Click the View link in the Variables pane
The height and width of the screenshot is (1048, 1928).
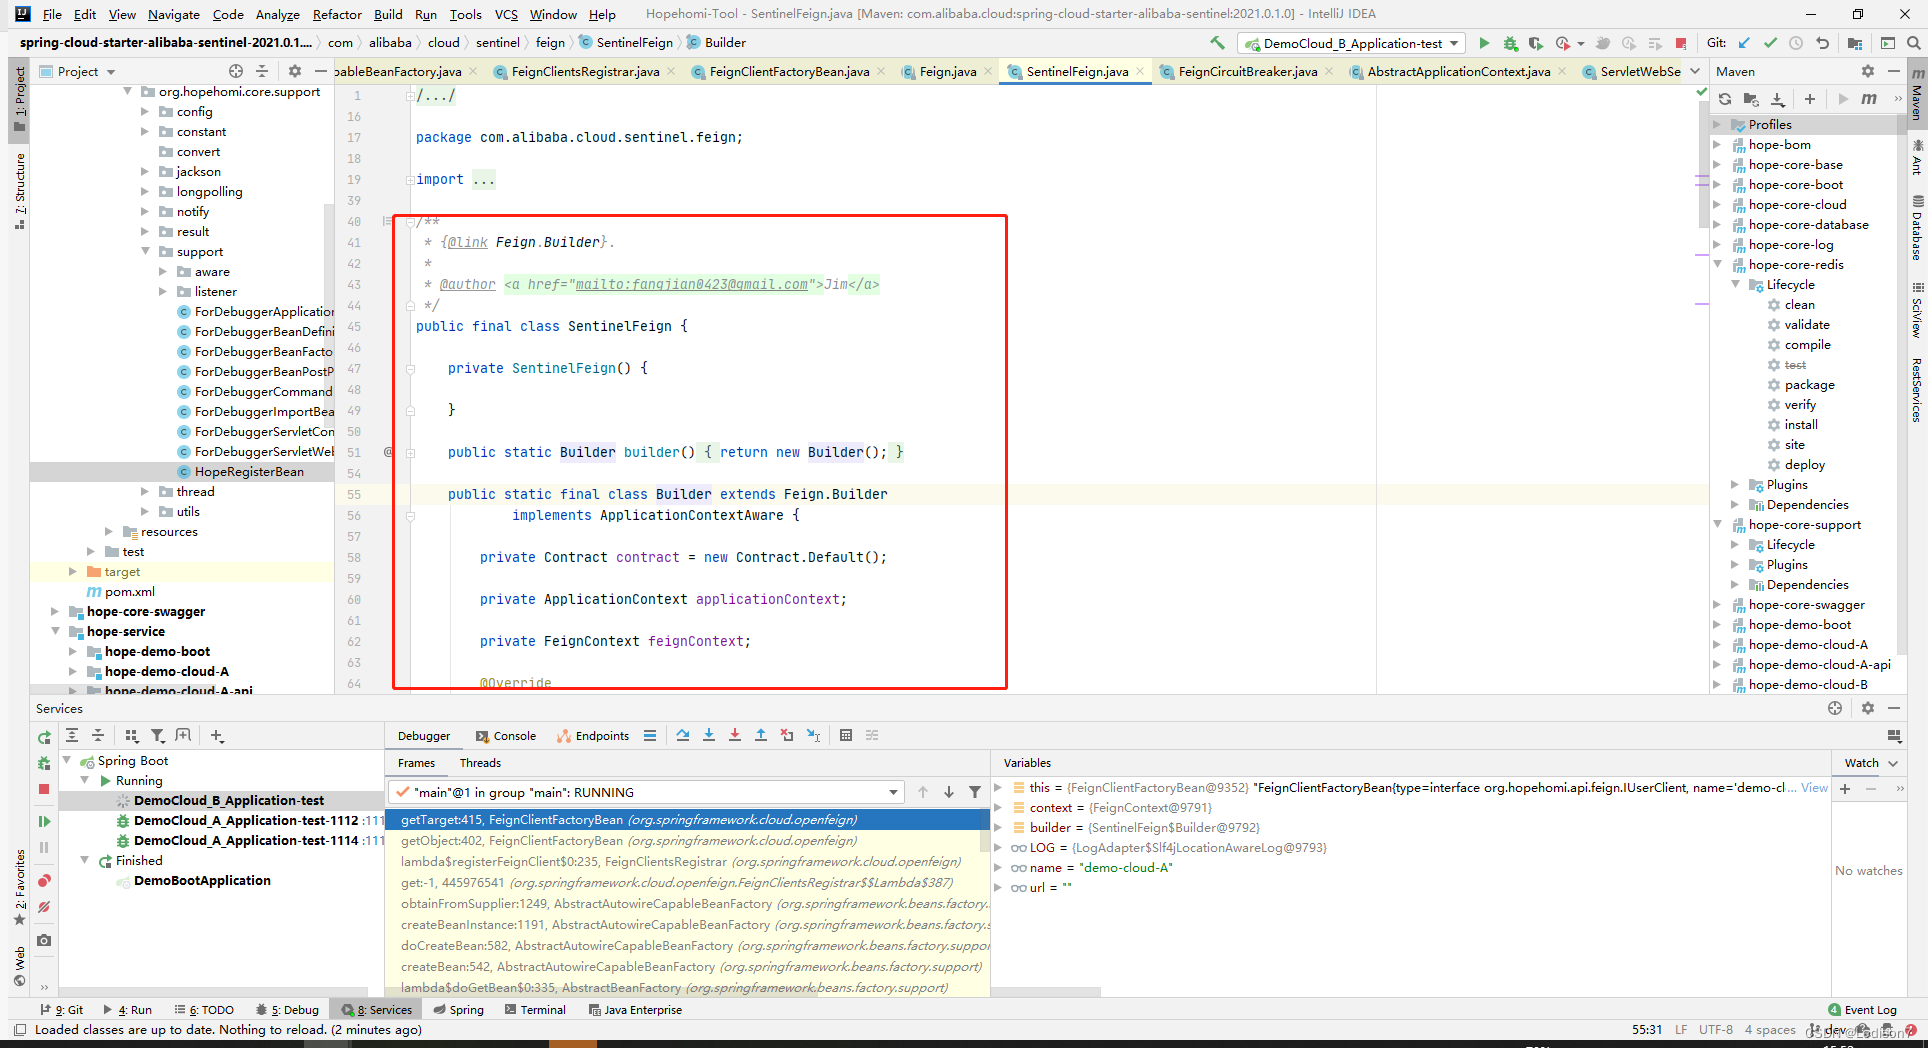click(x=1814, y=788)
